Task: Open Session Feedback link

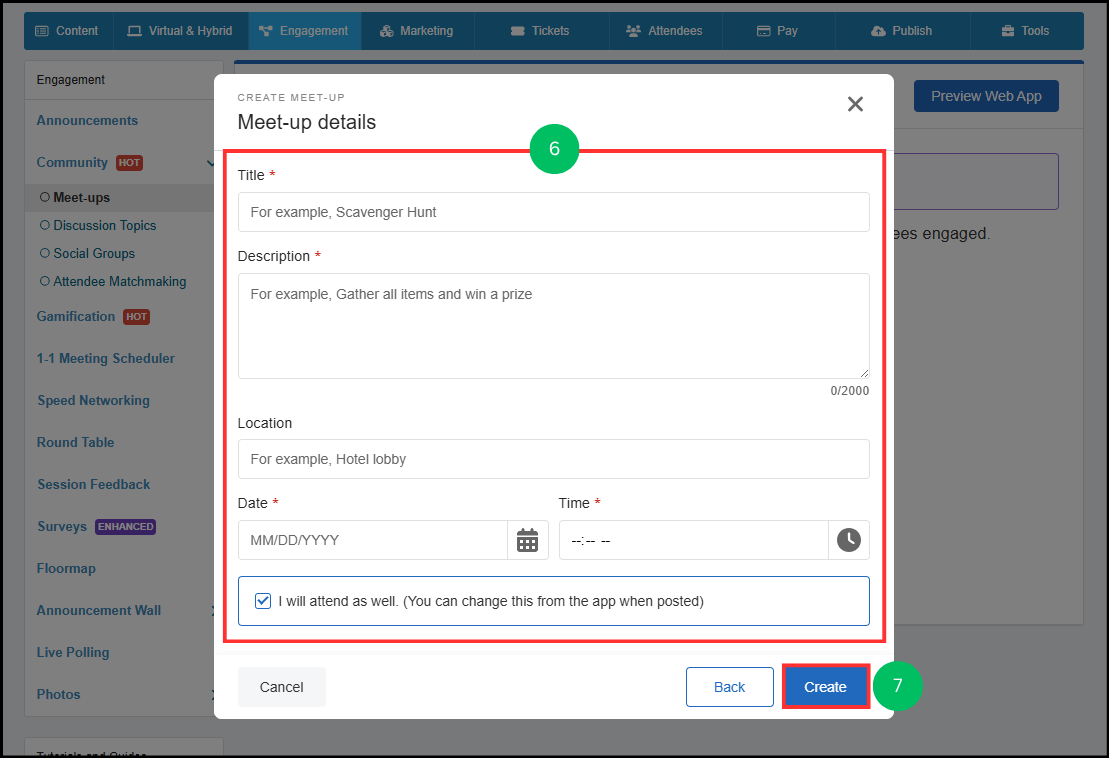Action: click(93, 484)
